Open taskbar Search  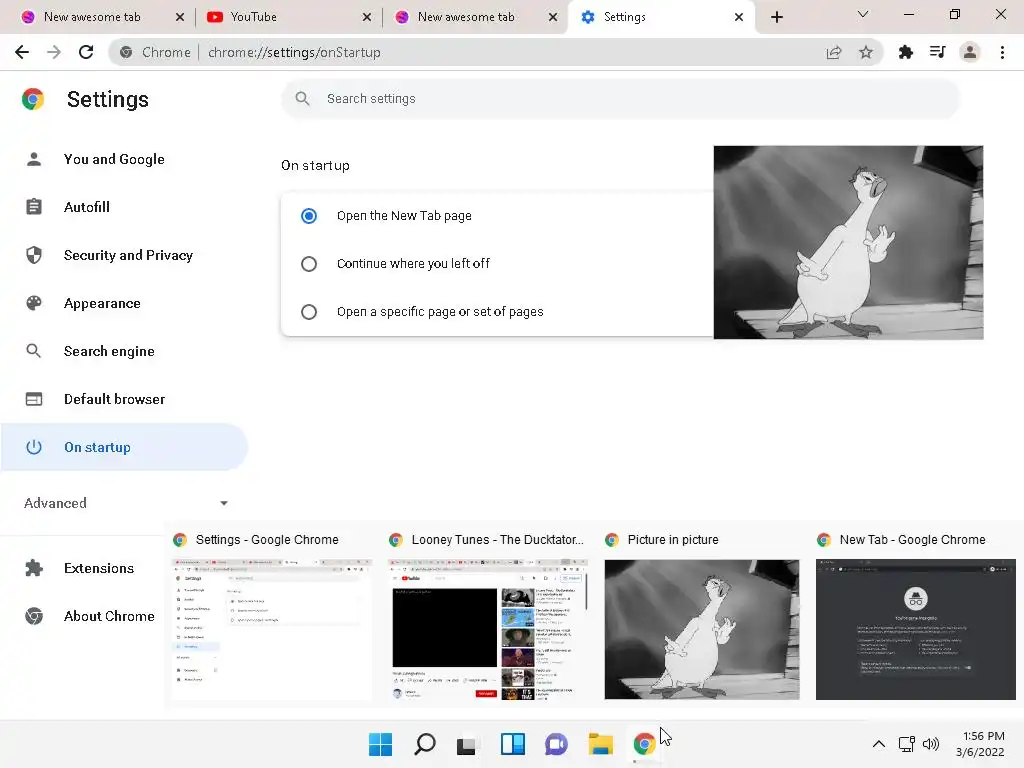click(424, 744)
